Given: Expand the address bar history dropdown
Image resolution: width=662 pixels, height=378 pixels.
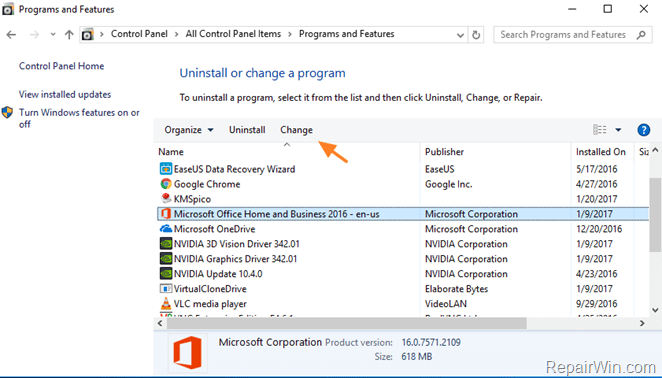Looking at the screenshot, I should point(460,35).
